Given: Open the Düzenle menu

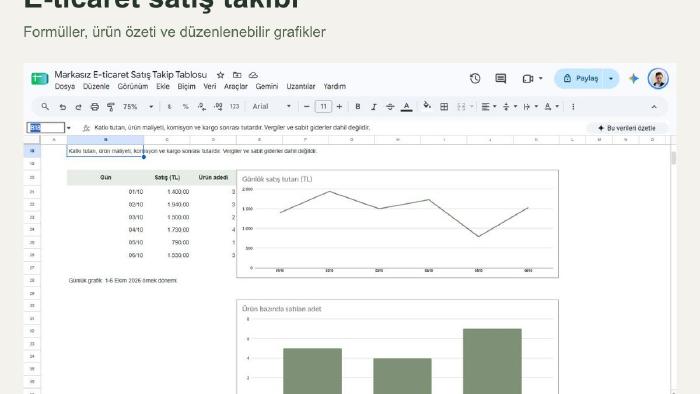Looking at the screenshot, I should (96, 87).
